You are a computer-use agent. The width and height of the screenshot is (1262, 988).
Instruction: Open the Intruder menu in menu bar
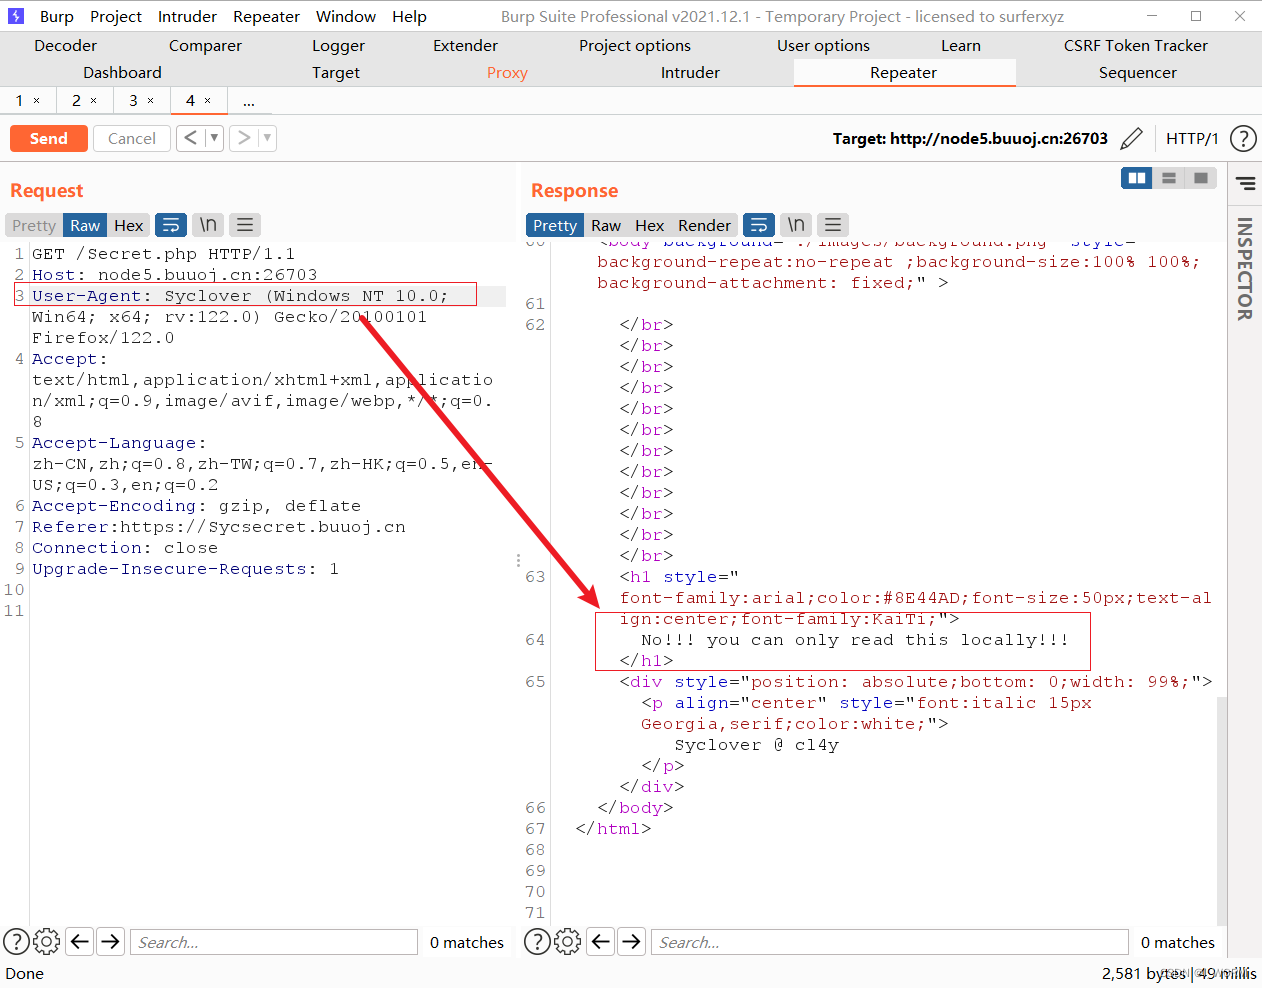point(187,16)
